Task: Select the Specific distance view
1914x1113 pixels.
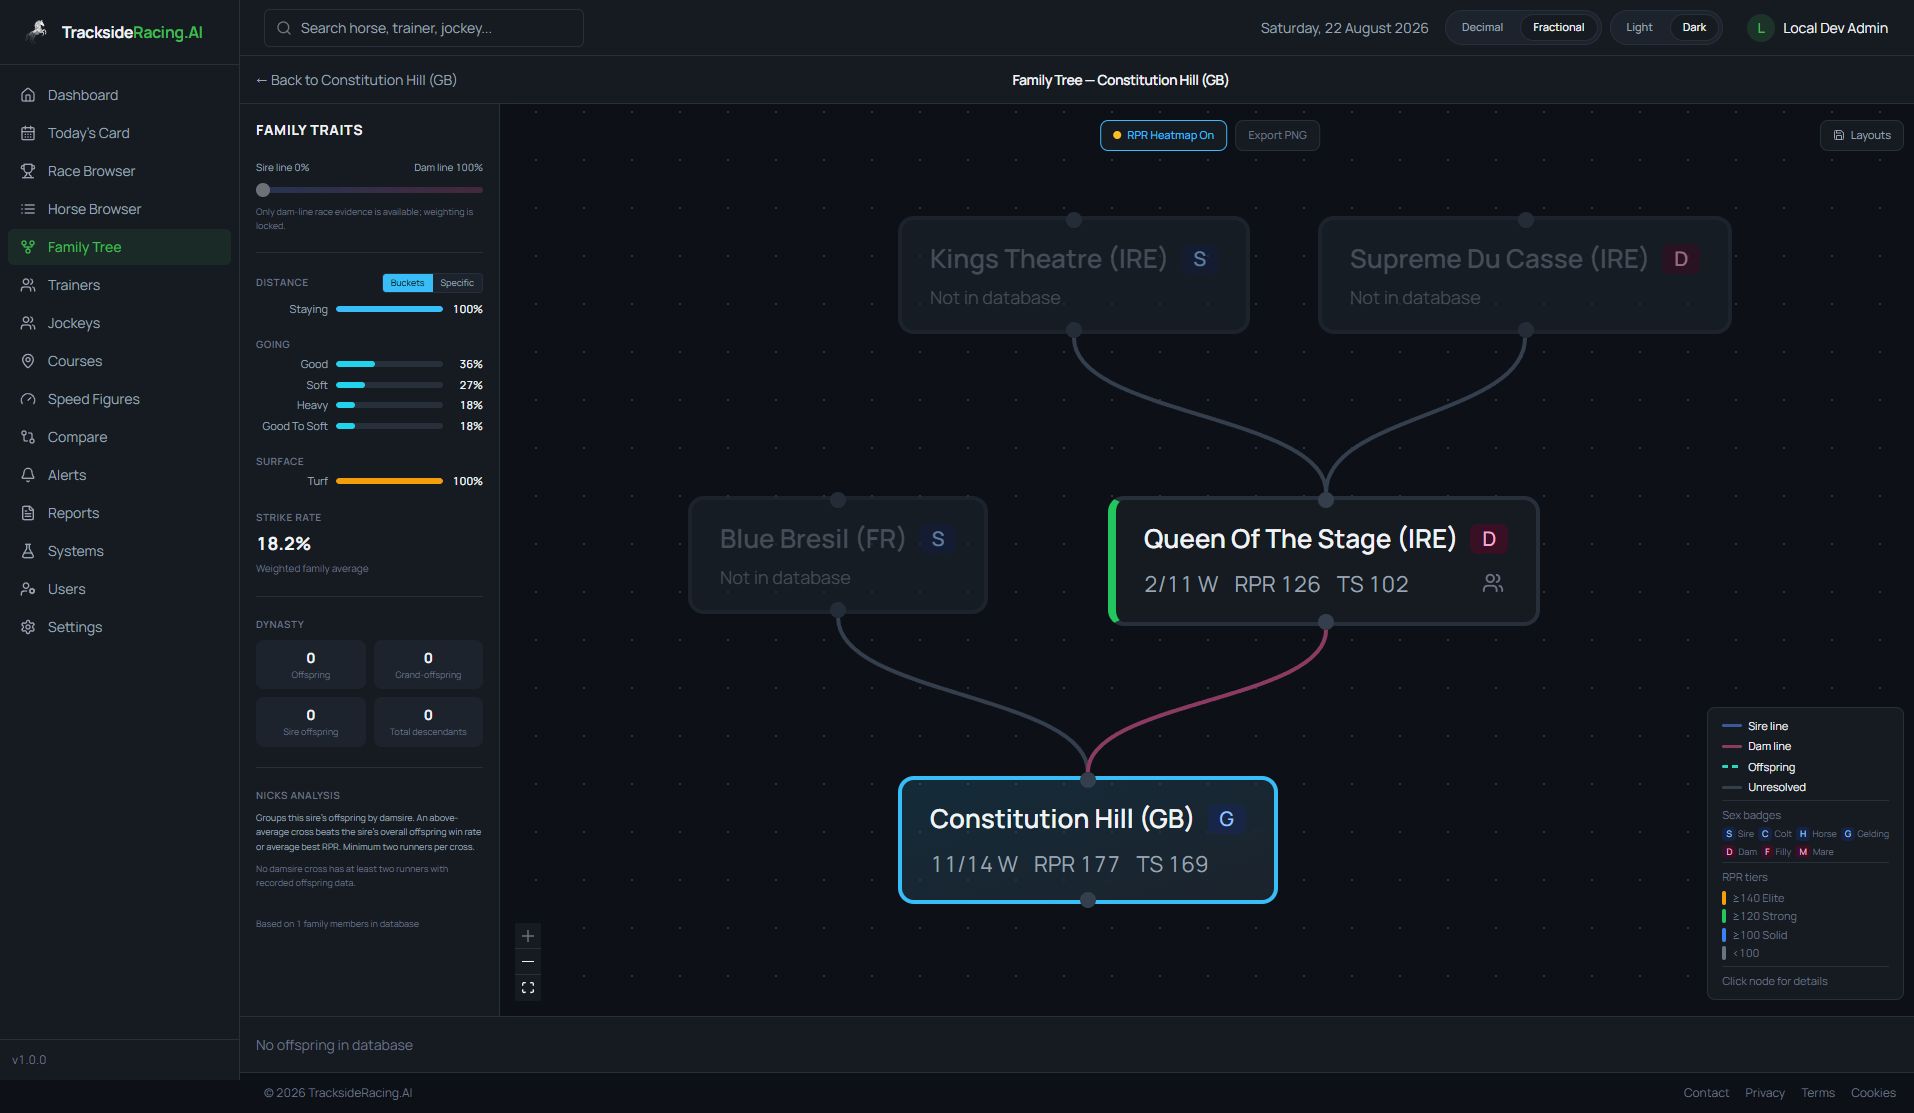Action: [457, 283]
